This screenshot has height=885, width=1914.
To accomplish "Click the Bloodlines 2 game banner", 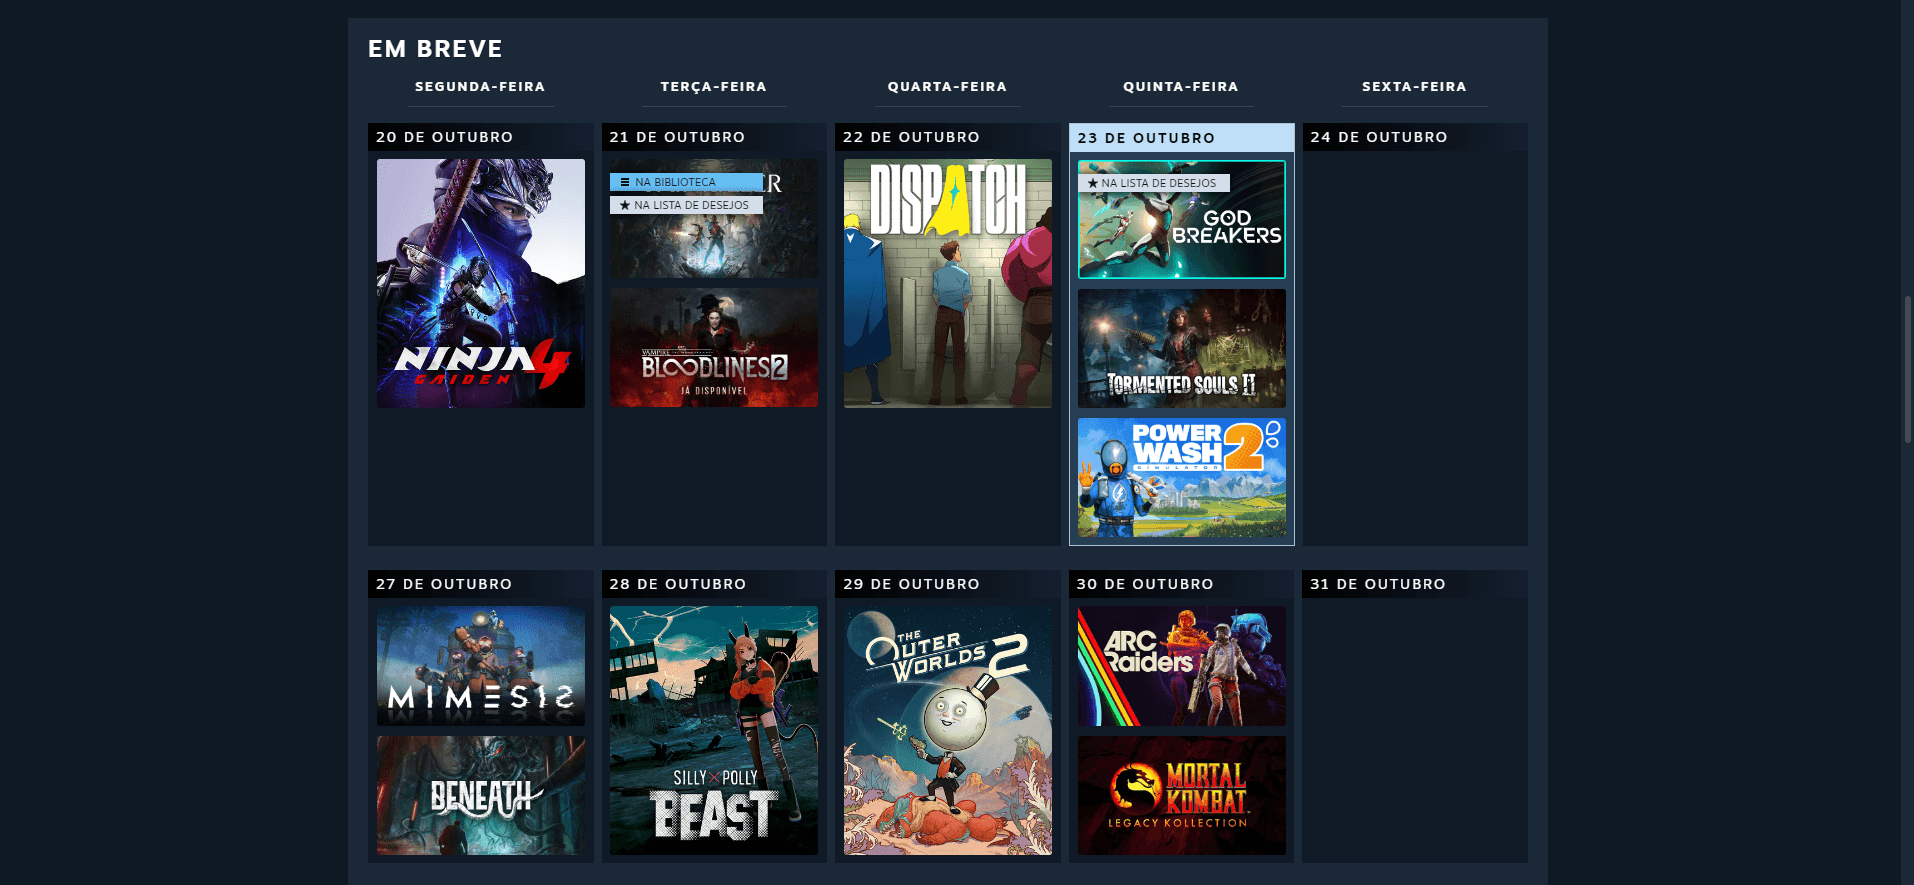I will coord(713,348).
